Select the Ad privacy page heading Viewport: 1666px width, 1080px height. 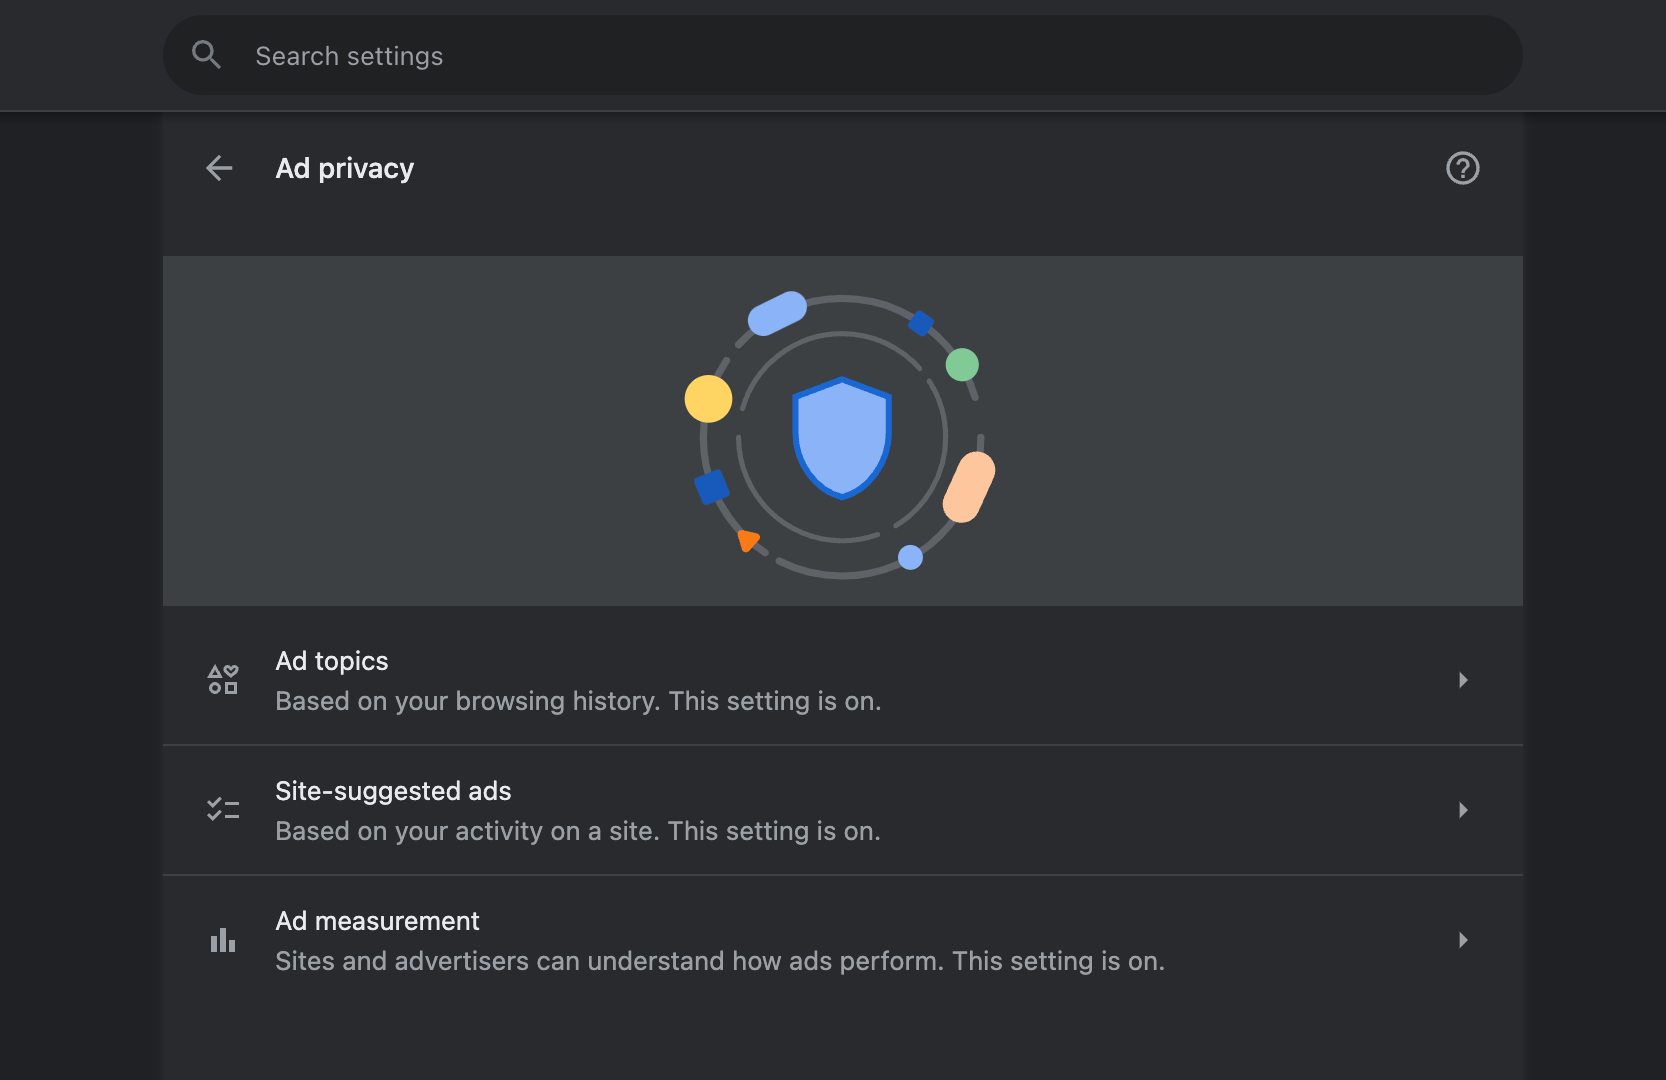click(344, 168)
